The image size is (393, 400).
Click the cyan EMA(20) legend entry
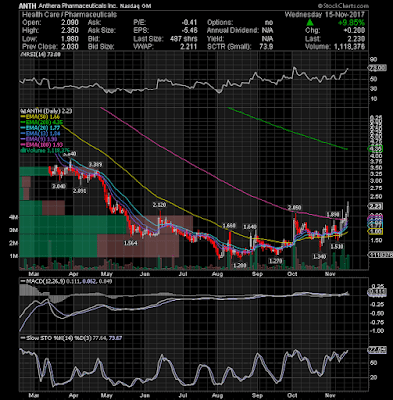click(39, 127)
